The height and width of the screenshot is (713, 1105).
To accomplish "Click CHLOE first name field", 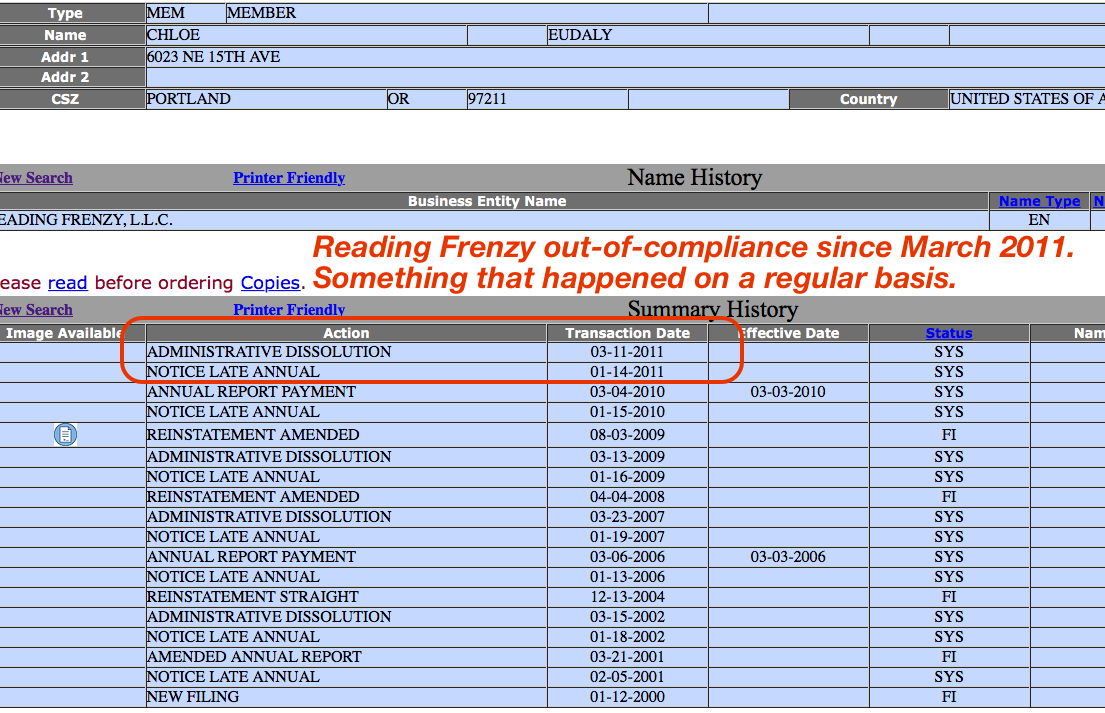I will [307, 35].
